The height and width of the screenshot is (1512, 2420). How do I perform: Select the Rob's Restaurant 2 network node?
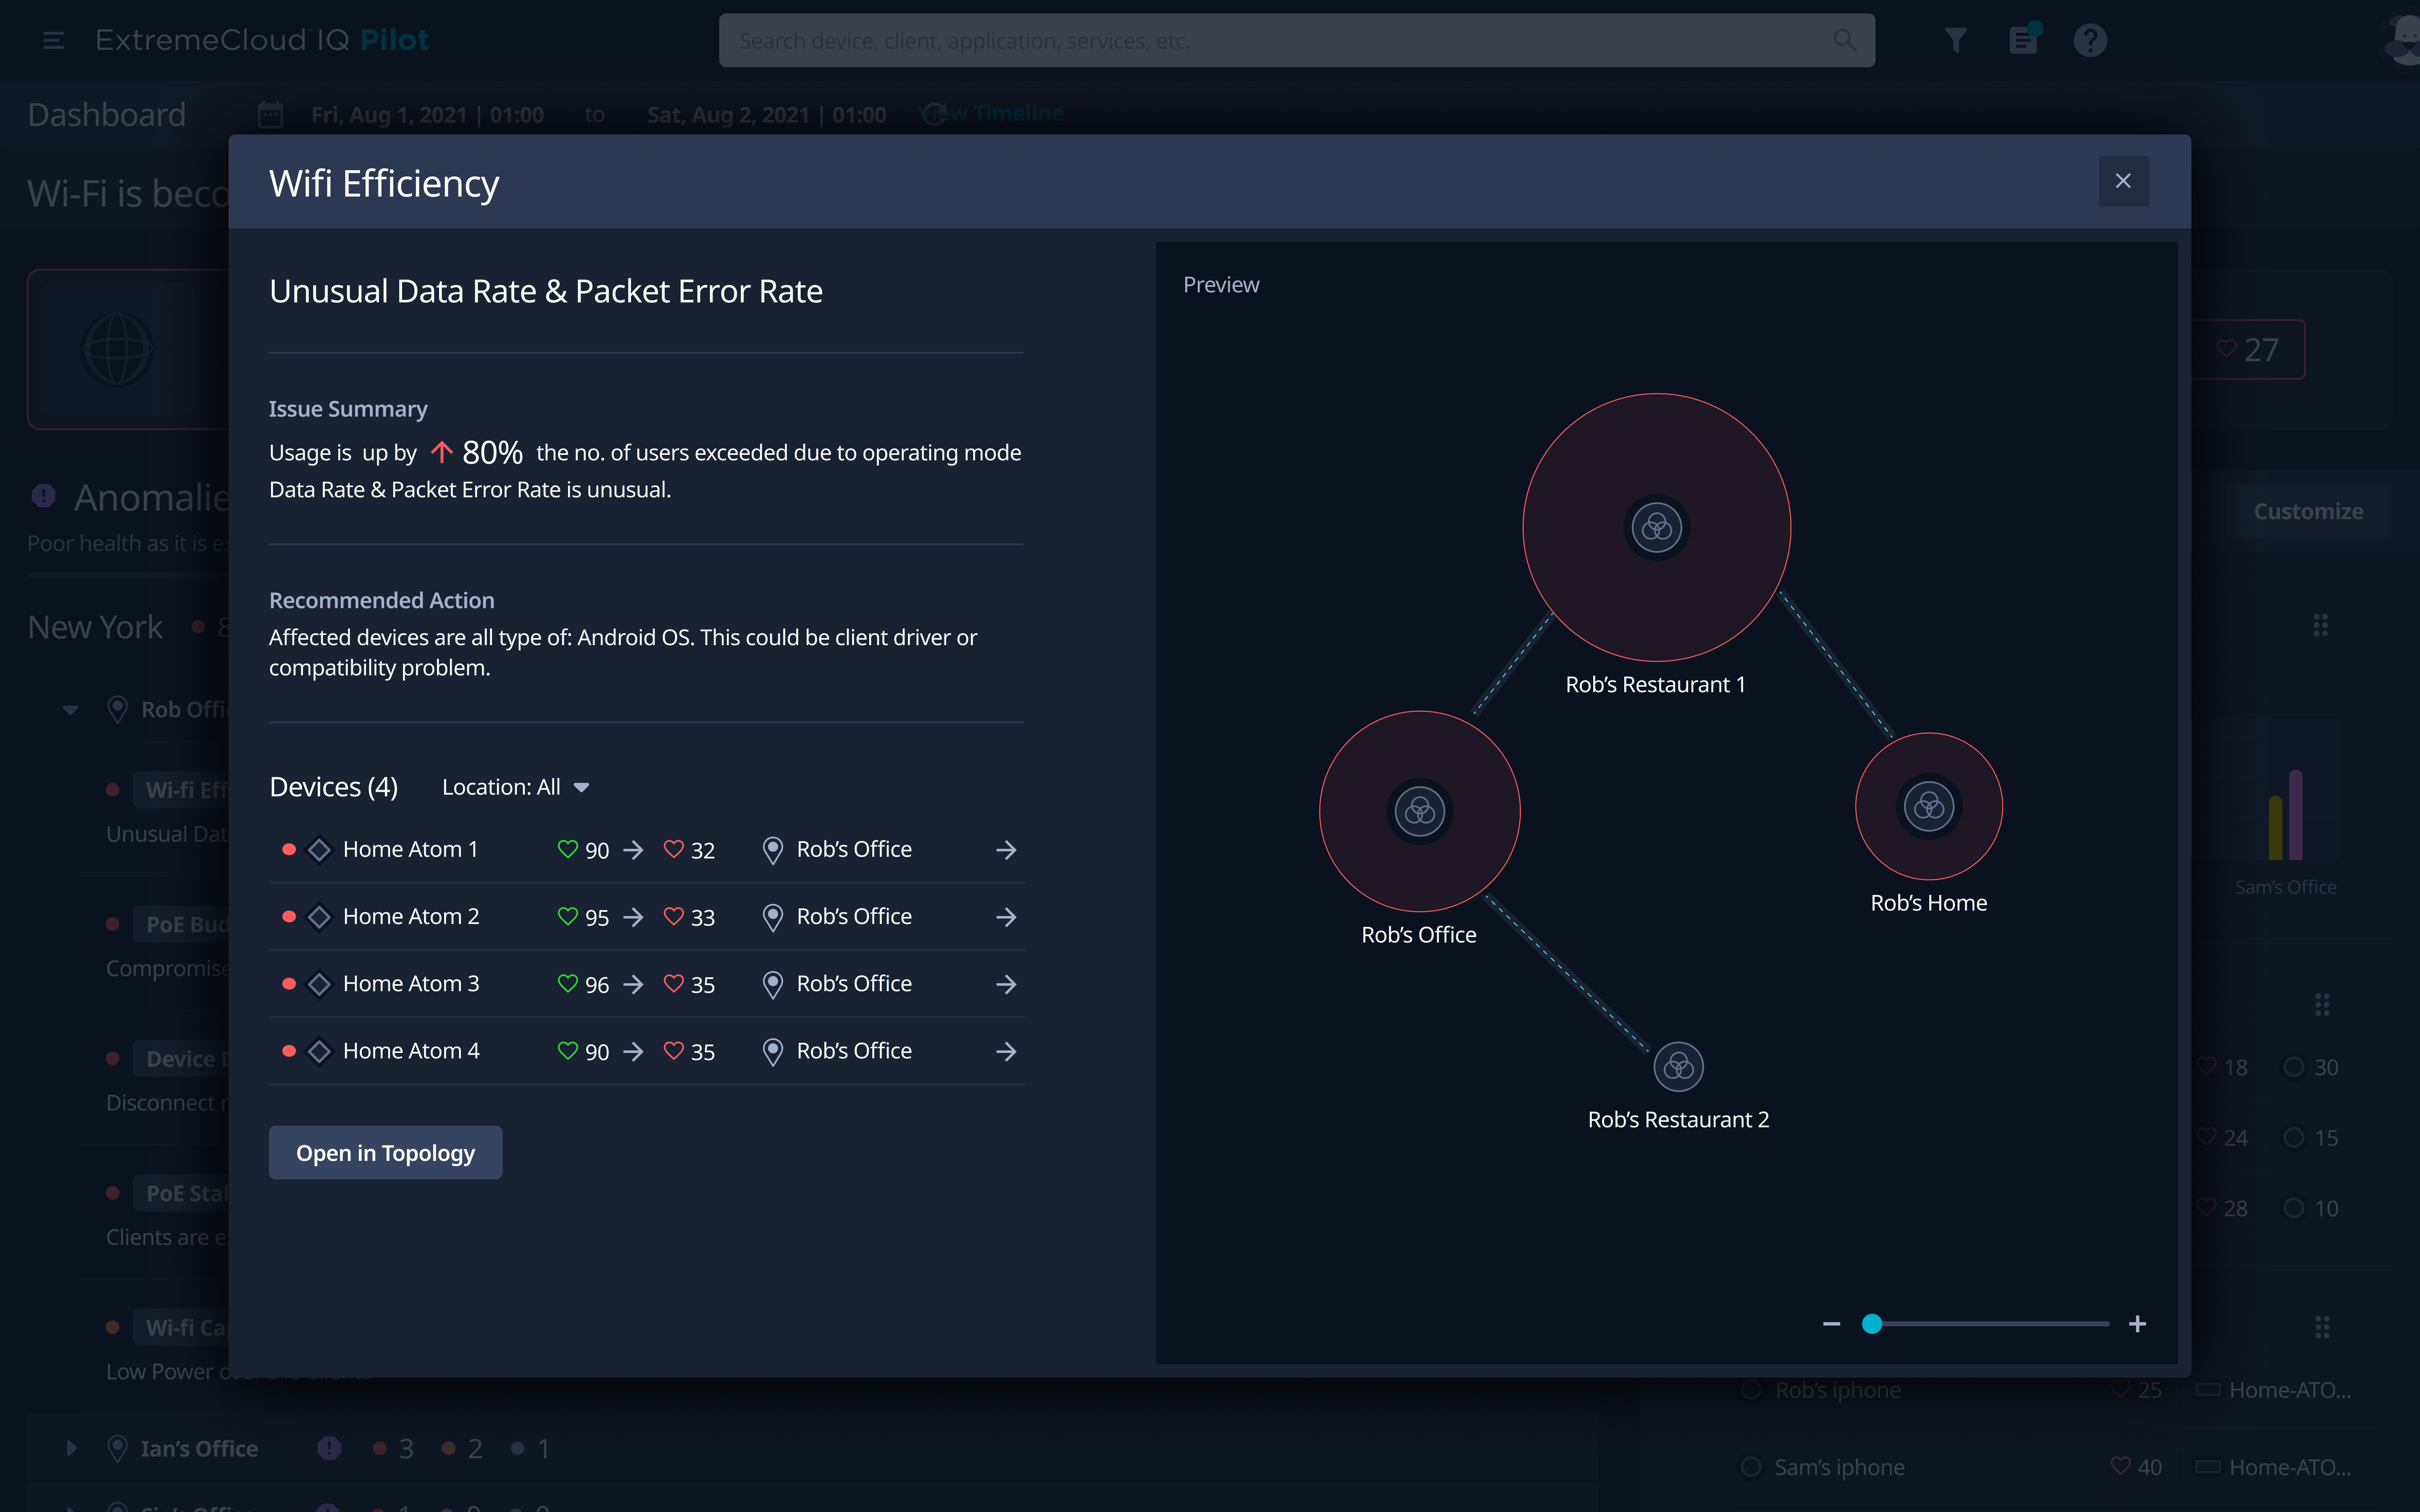click(x=1678, y=1066)
